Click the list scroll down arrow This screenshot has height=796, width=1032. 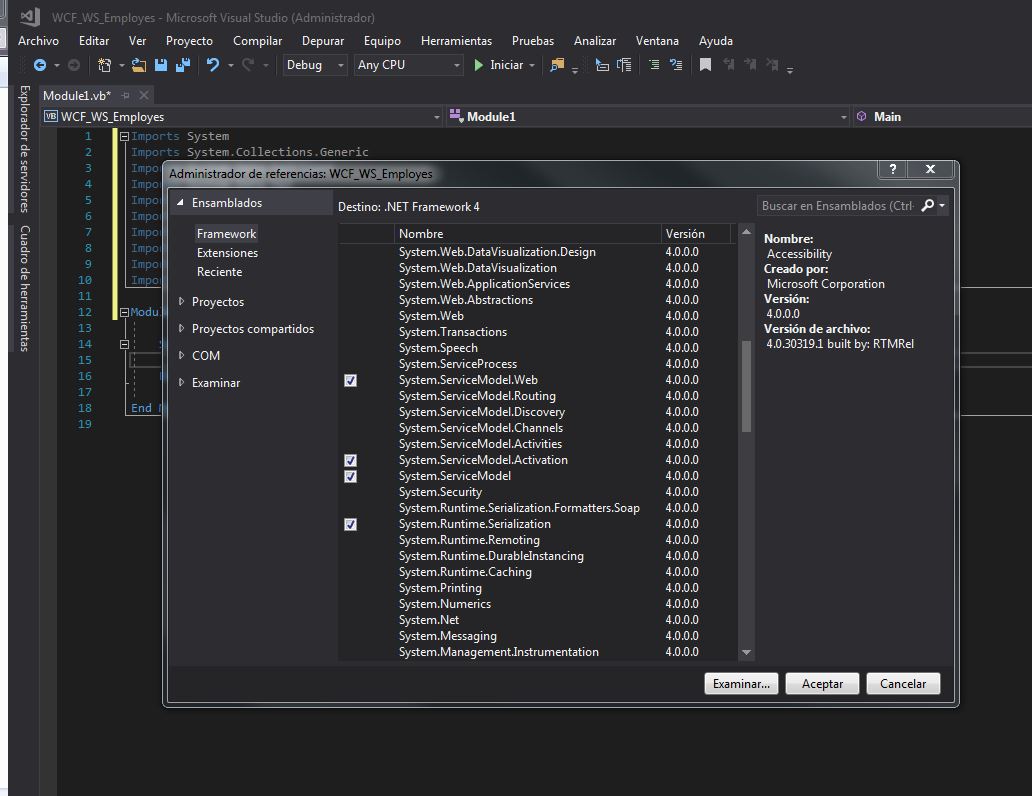[746, 652]
